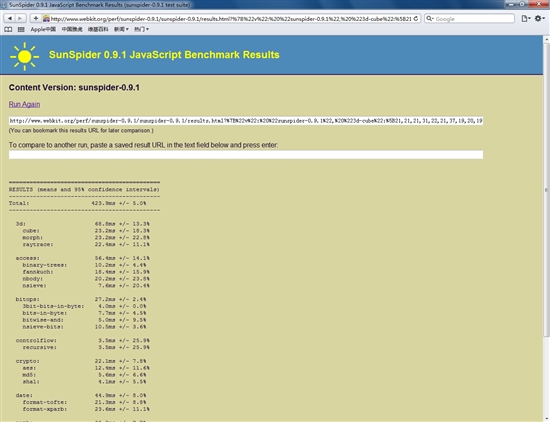Go back with the Back arrow button
This screenshot has width=550, height=422.
pos(10,18)
